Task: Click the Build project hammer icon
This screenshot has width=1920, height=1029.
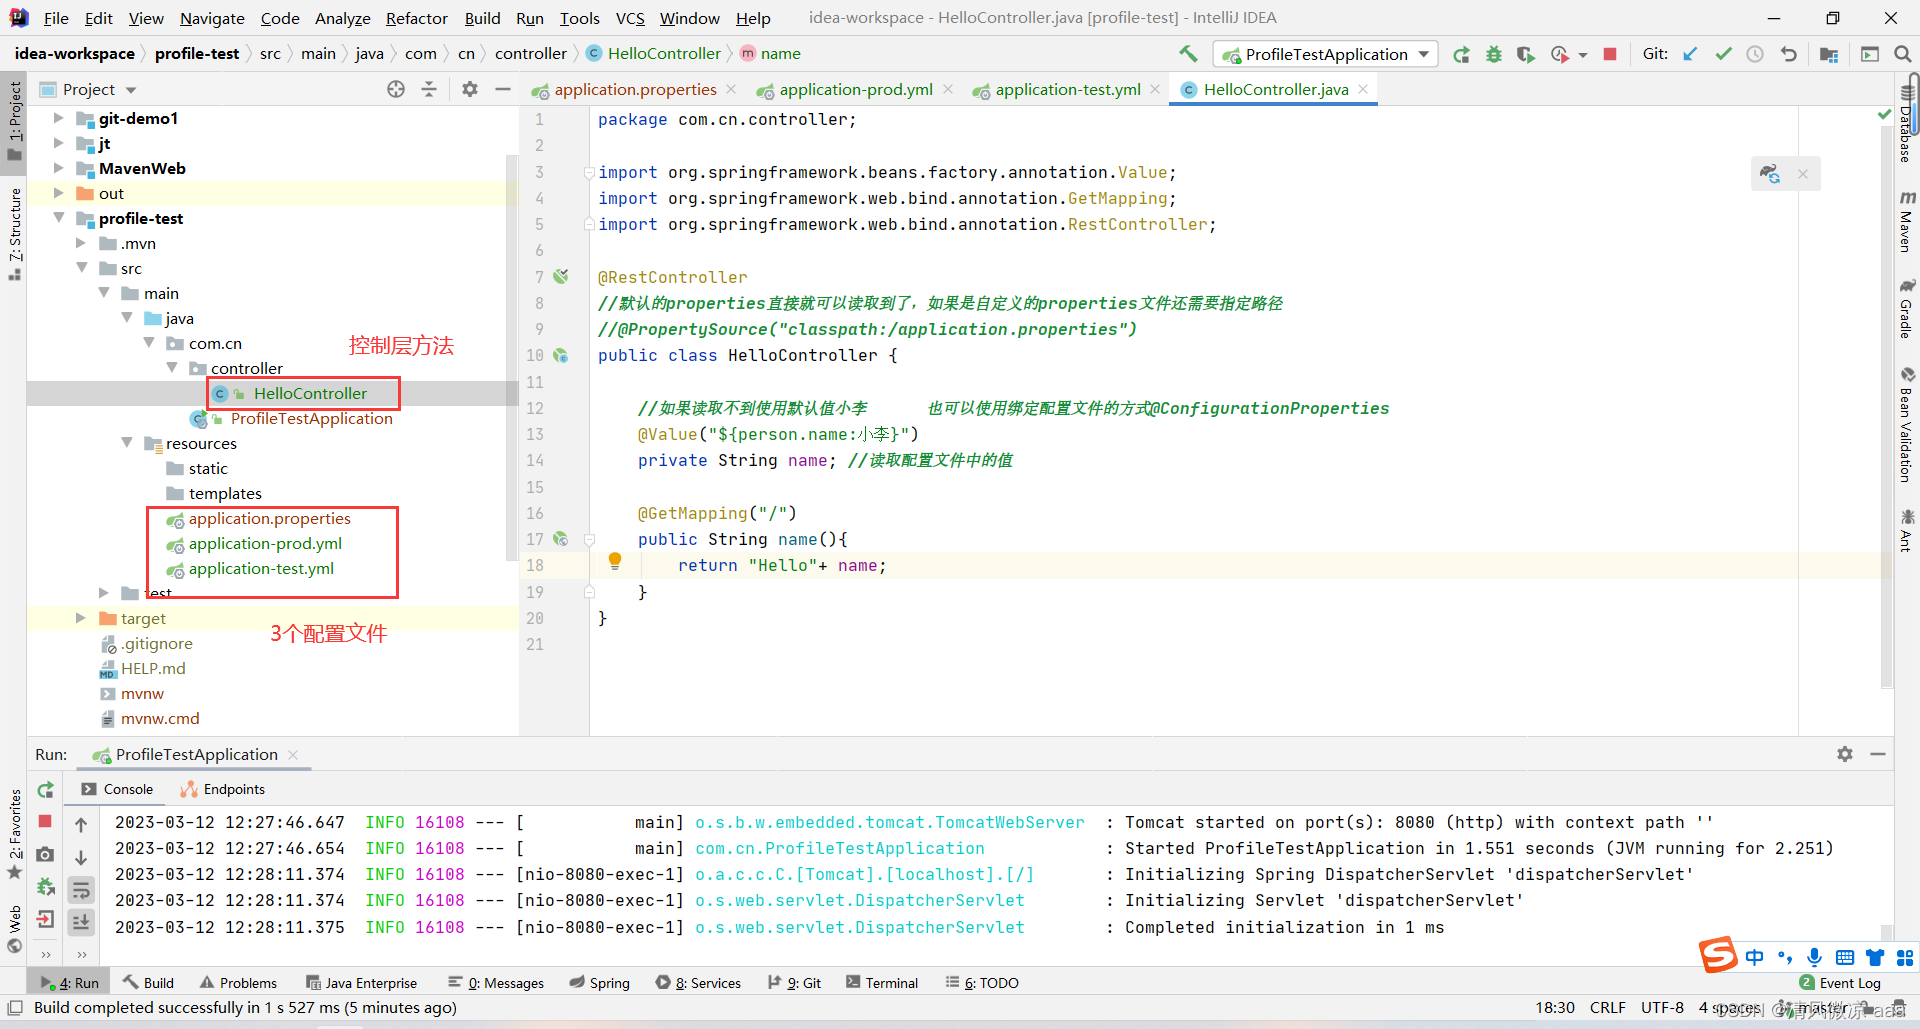Action: click(x=1188, y=54)
